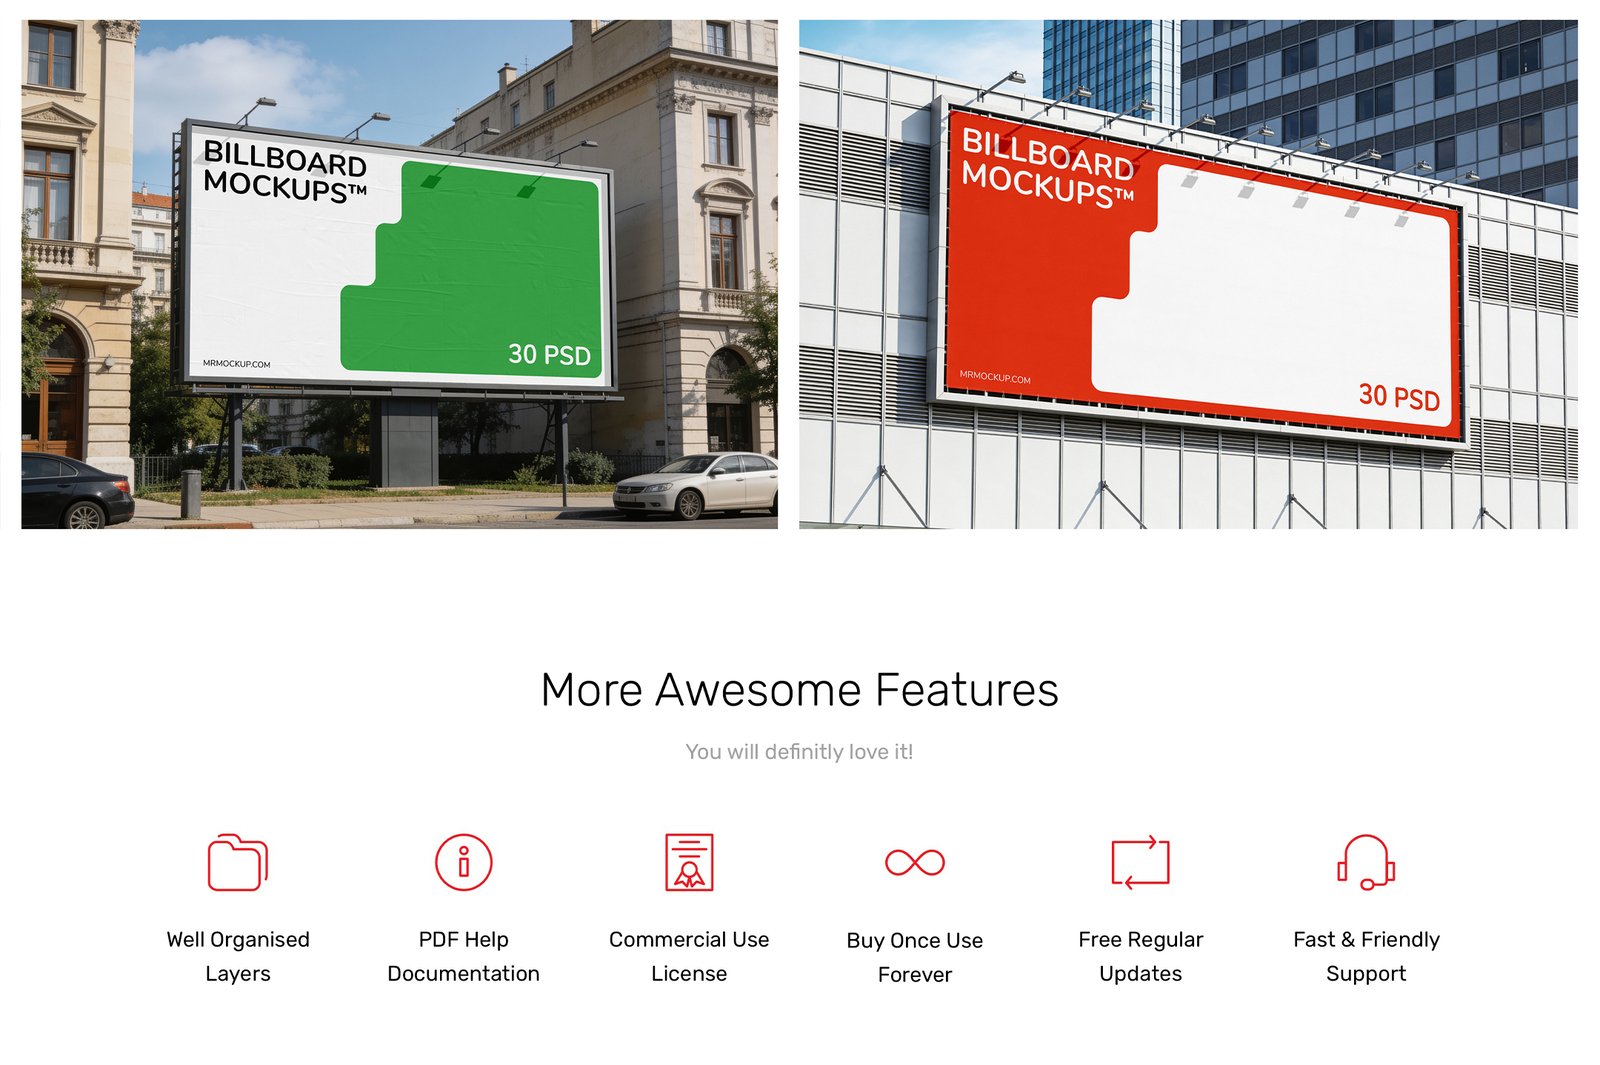This screenshot has width=1600, height=1065.
Task: Click the certificate icon for Commercial Use License
Action: click(x=689, y=862)
